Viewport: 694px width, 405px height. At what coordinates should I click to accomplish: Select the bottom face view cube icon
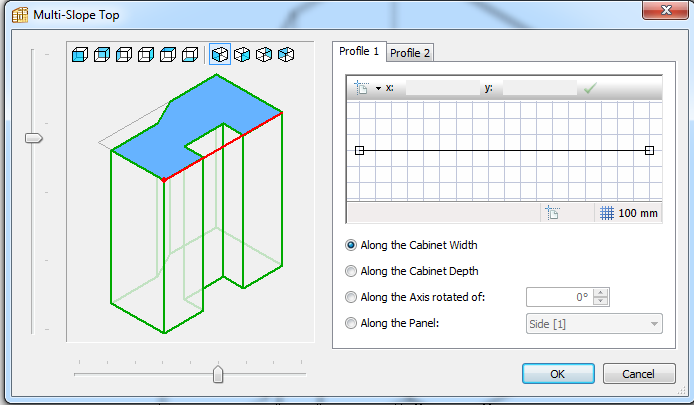coord(190,55)
